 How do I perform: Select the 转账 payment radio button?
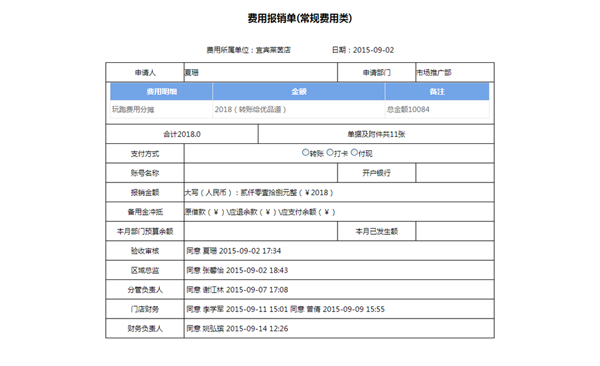pyautogui.click(x=305, y=152)
